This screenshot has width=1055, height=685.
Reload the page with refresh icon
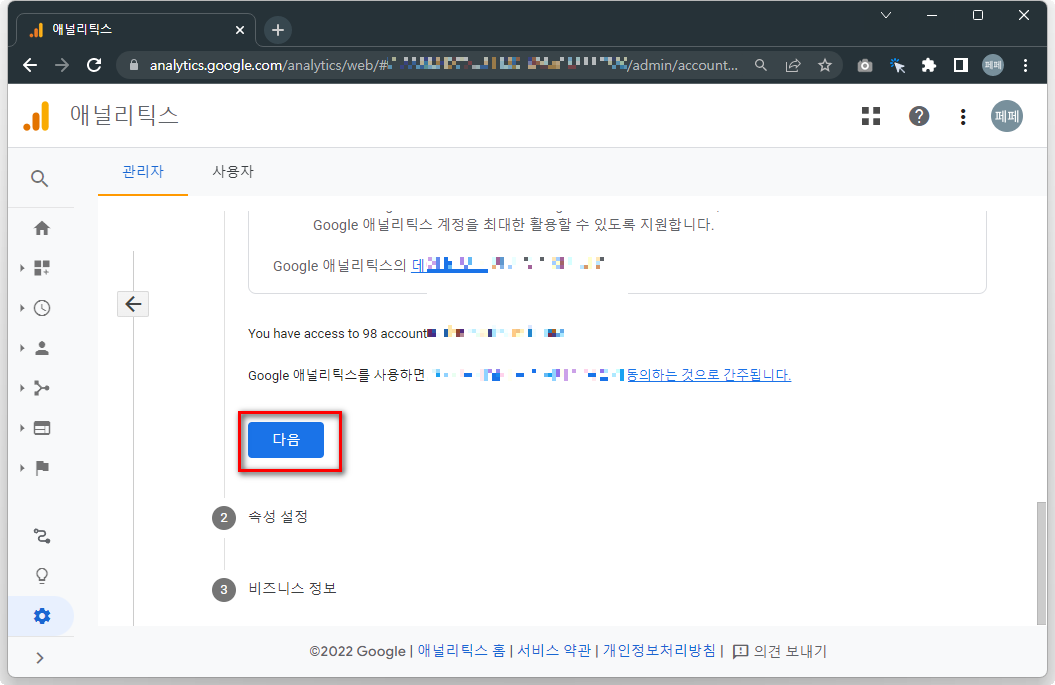(94, 65)
